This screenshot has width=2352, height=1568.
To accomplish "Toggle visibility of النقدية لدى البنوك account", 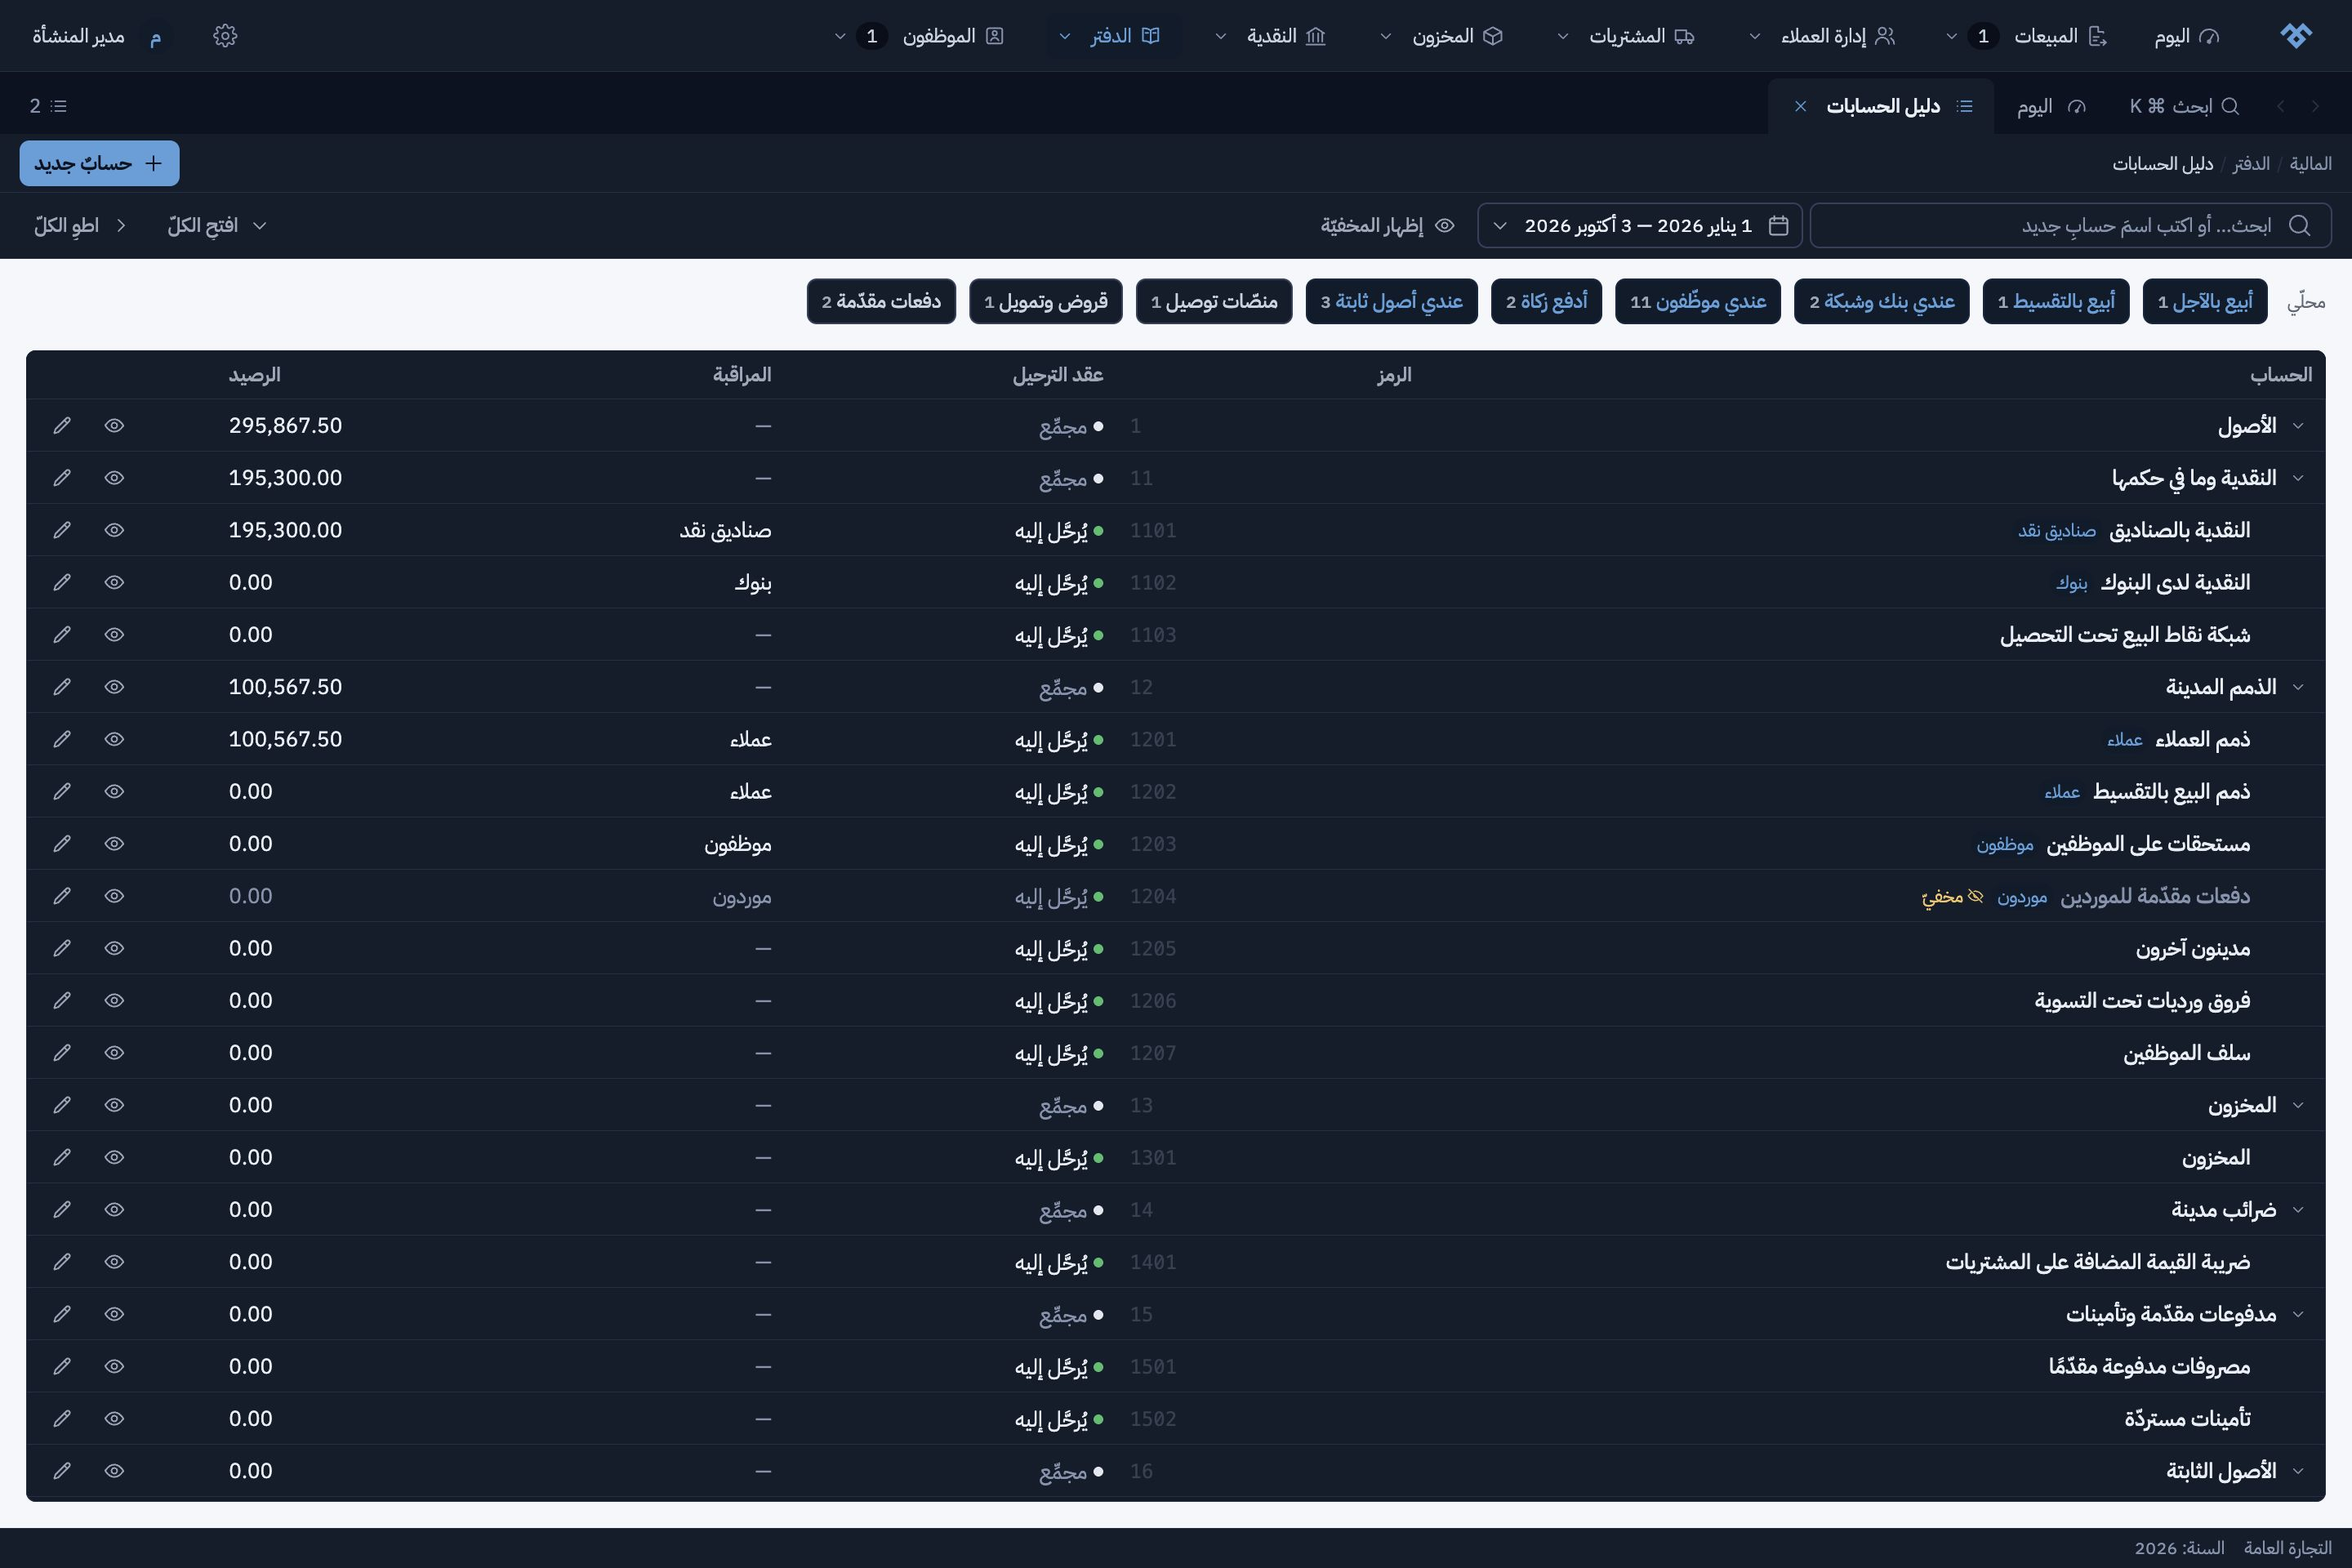I will pyautogui.click(x=114, y=582).
